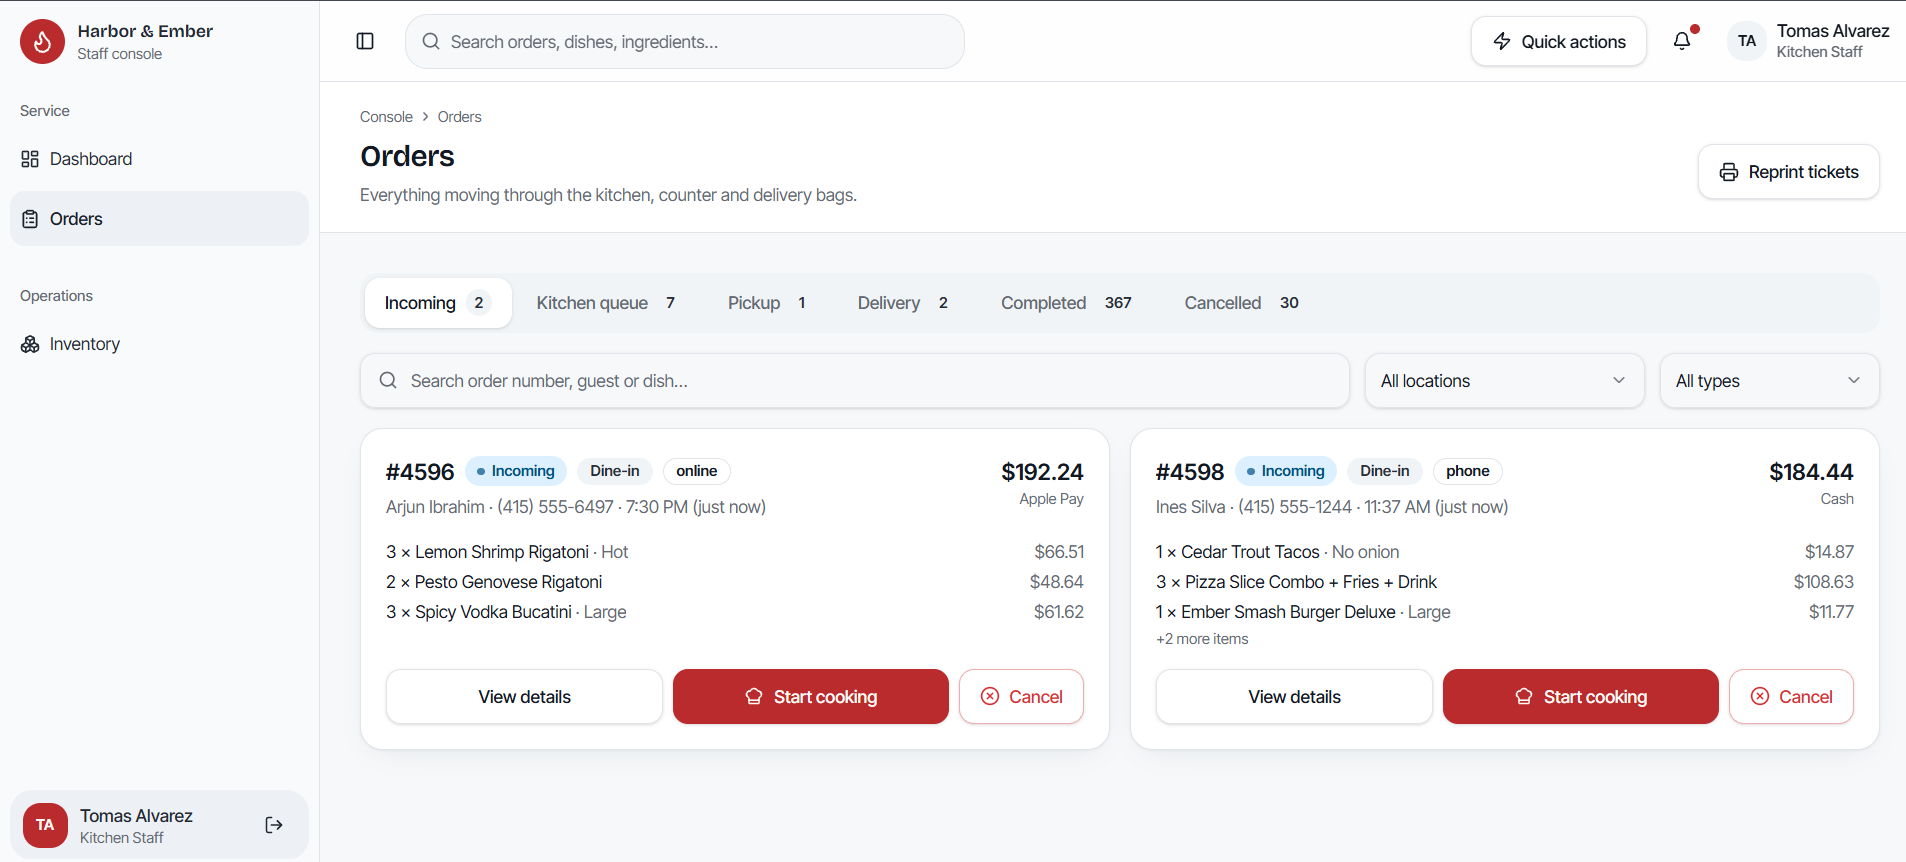Expand the All locations dropdown
The height and width of the screenshot is (862, 1906).
click(x=1505, y=381)
